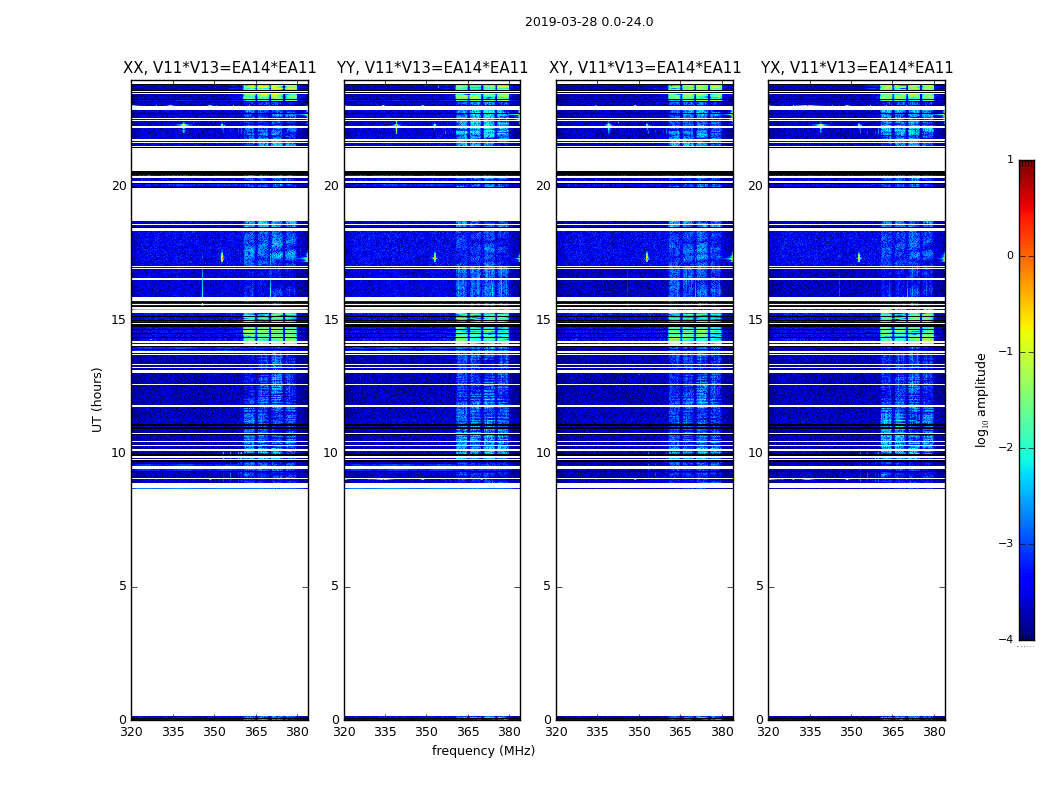Click the YX, V11*V13=EA14*EA11 panel title
Screen dimensions: 1050x800
click(x=857, y=68)
